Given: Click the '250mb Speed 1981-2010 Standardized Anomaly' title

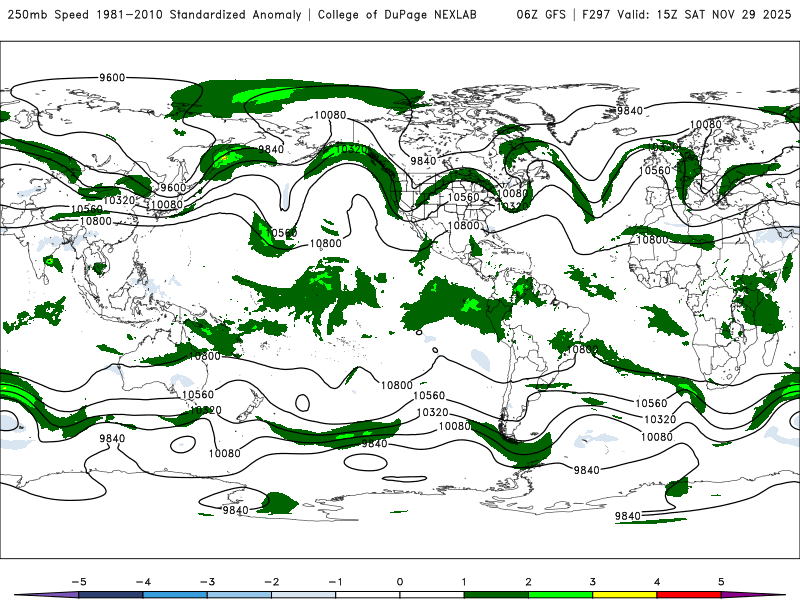Looking at the screenshot, I should tap(155, 15).
